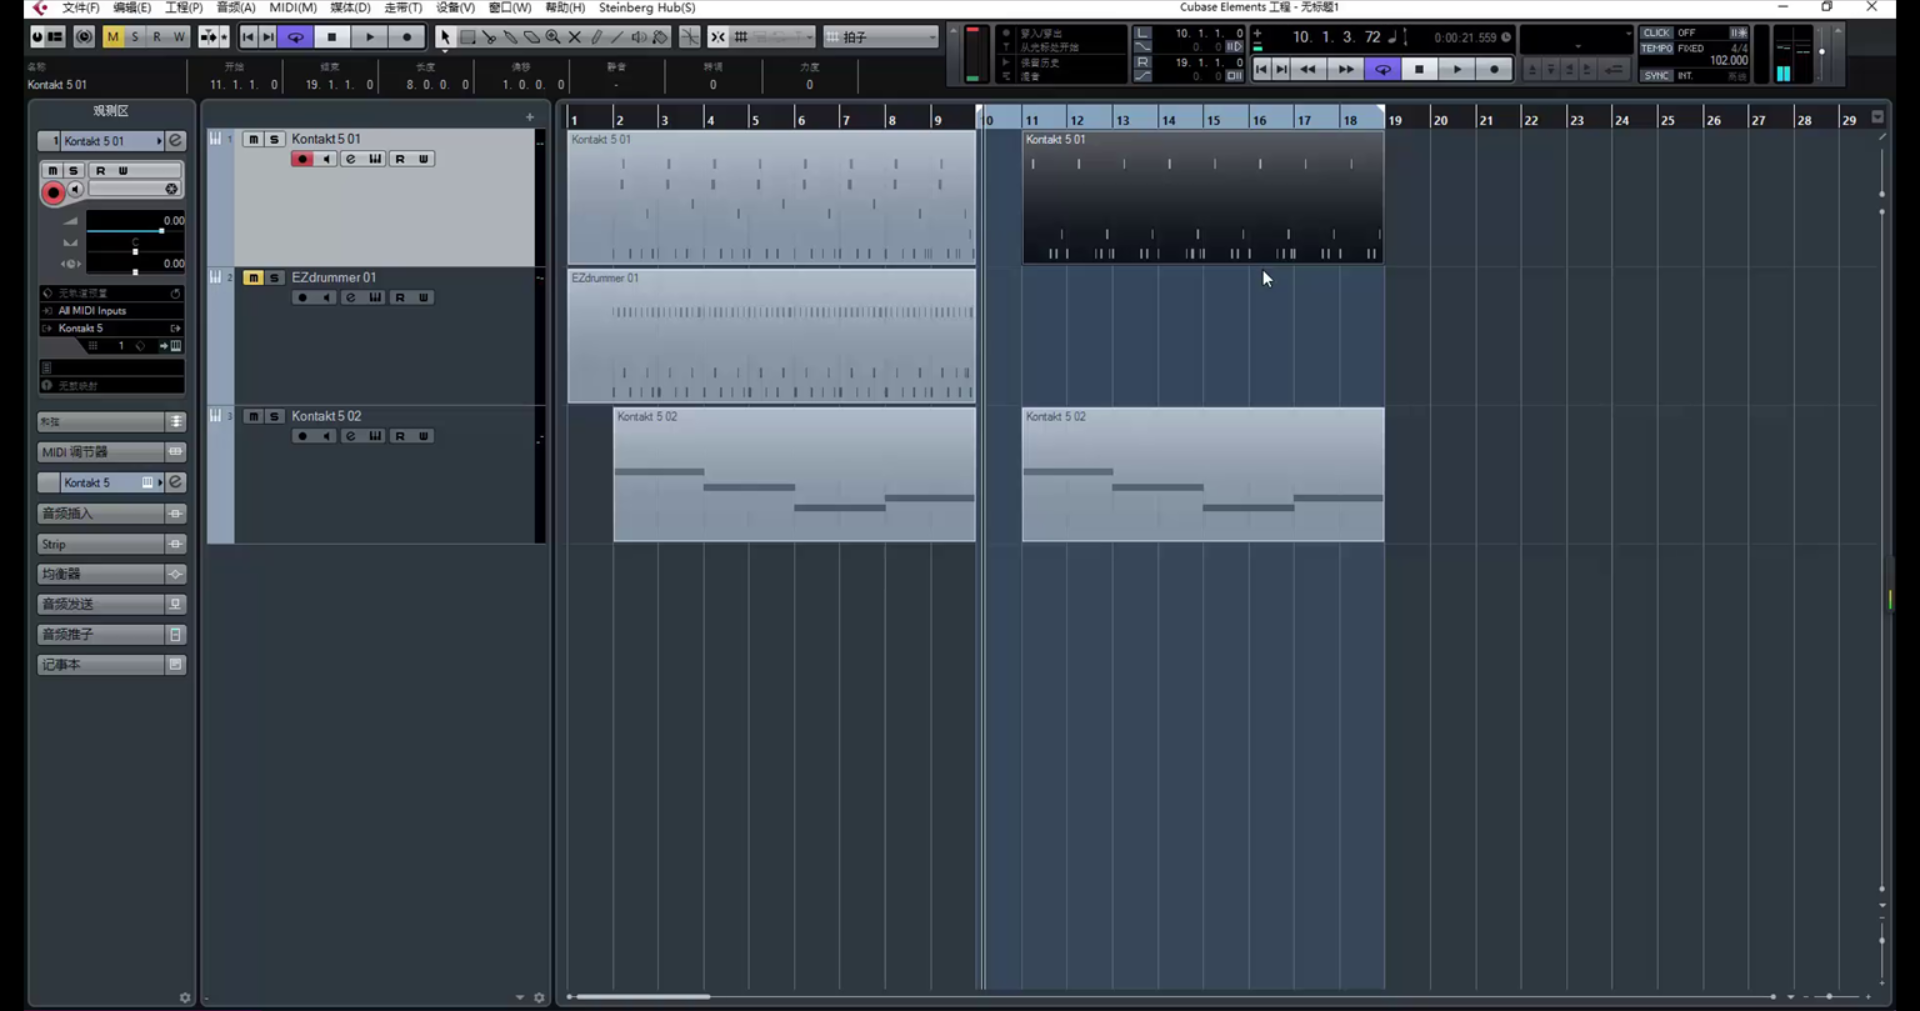Screen dimensions: 1920x1011
Task: Click the horizontal timeline scrollbar
Action: coord(643,997)
